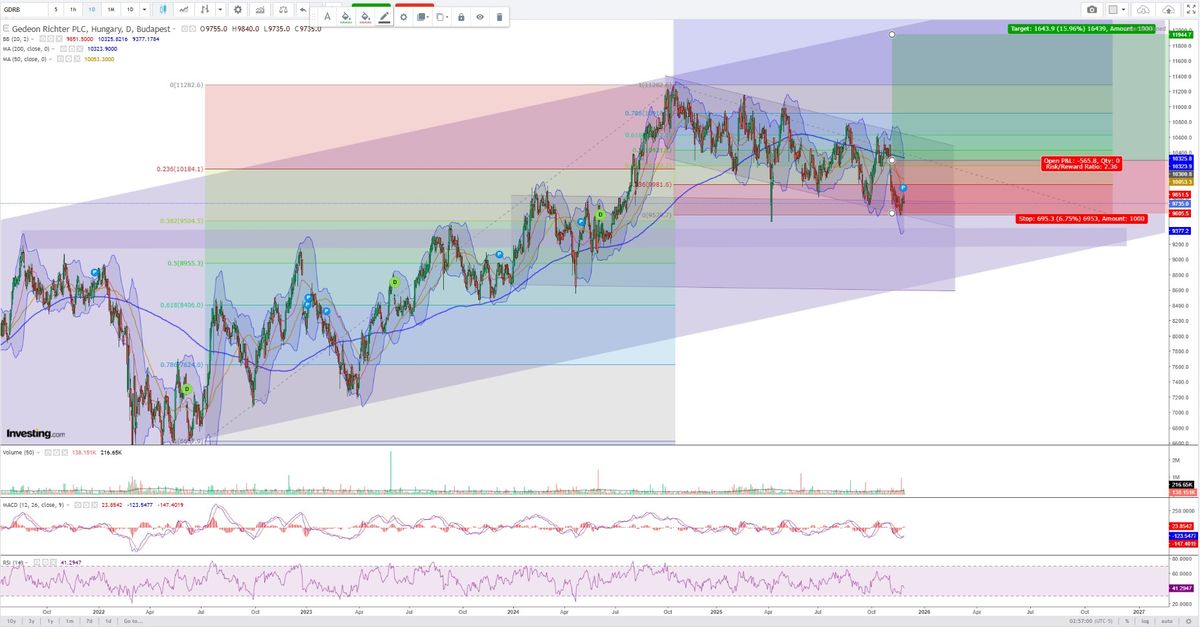
Task: Click the 'Go to...' date button
Action: point(132,621)
